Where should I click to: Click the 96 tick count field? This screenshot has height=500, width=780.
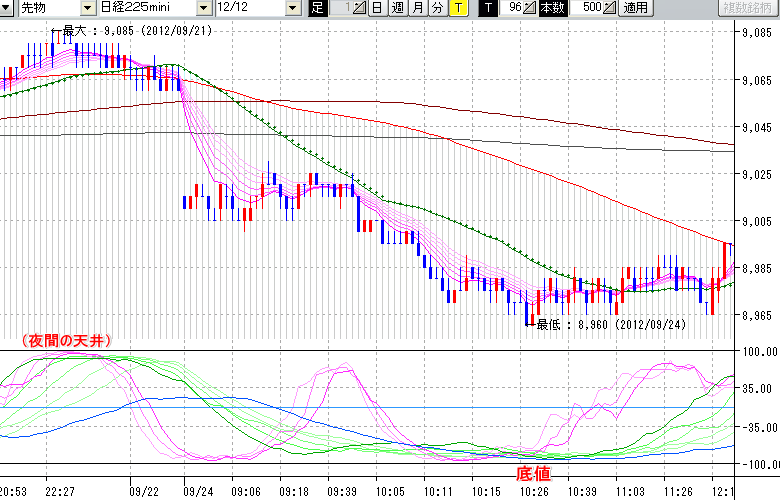coord(512,8)
